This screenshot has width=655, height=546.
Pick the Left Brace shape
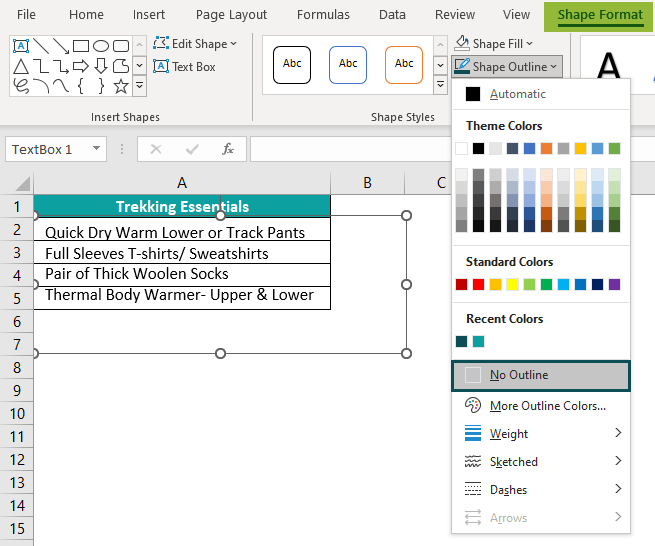[81, 86]
